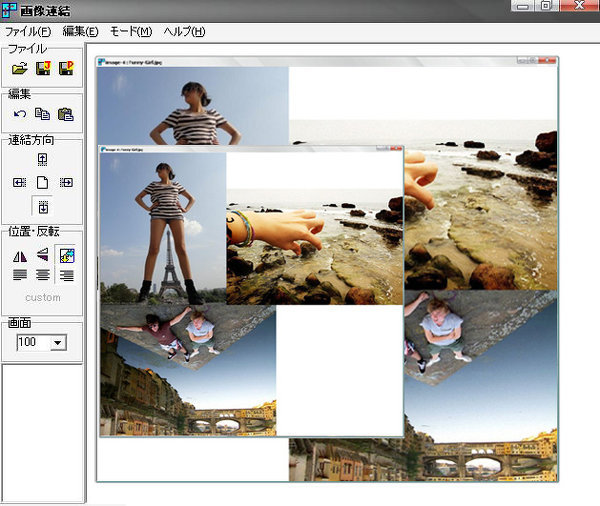Screen dimensions: 600x506
Task: Click the save as PNG disk icon
Action: 66,69
